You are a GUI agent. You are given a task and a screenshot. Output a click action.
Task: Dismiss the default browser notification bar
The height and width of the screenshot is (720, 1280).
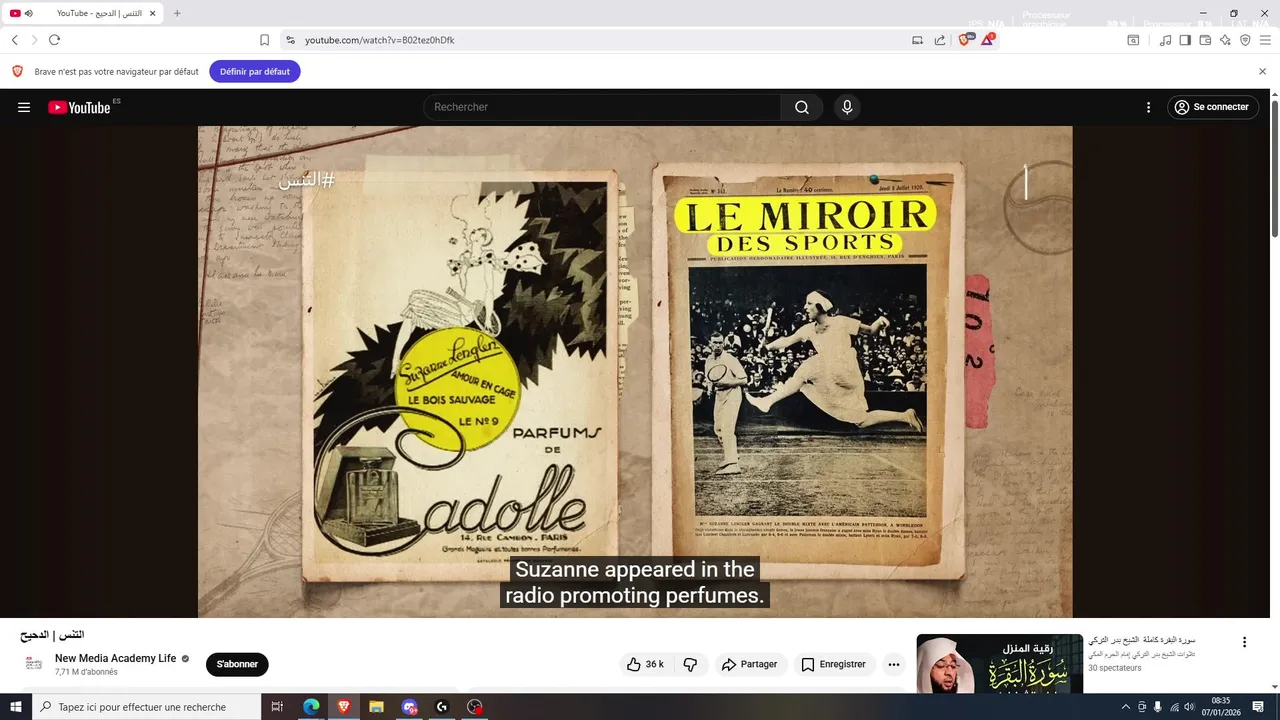[1262, 71]
